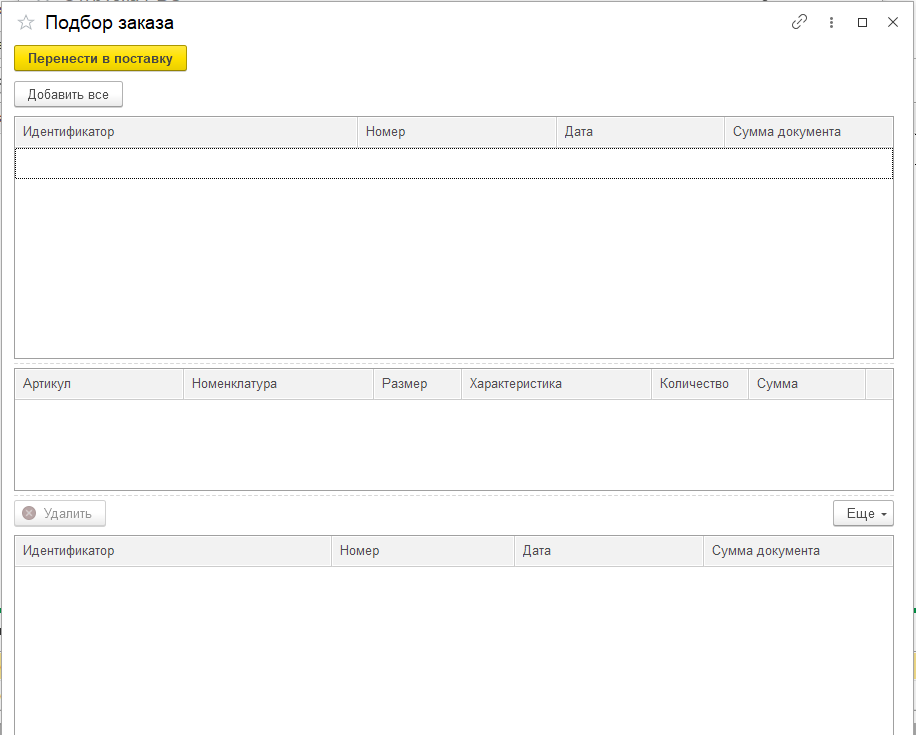Click bottom table Идентификатор header
Viewport: 916px width, 735px height.
173,551
